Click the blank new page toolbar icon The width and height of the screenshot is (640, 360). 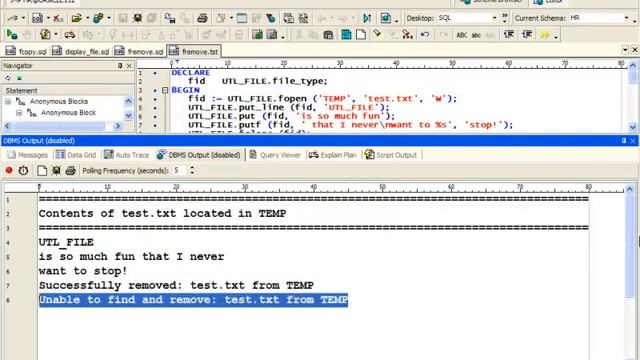coord(361,35)
